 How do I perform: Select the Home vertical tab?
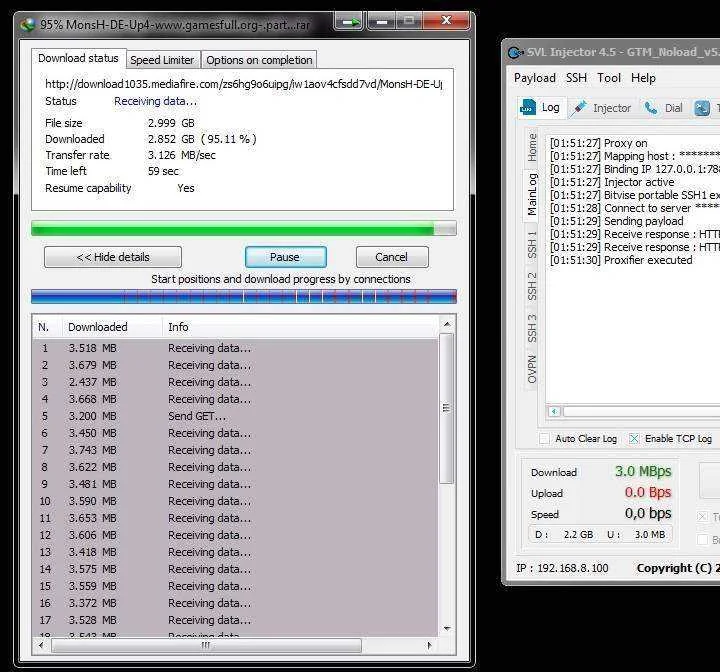point(532,148)
